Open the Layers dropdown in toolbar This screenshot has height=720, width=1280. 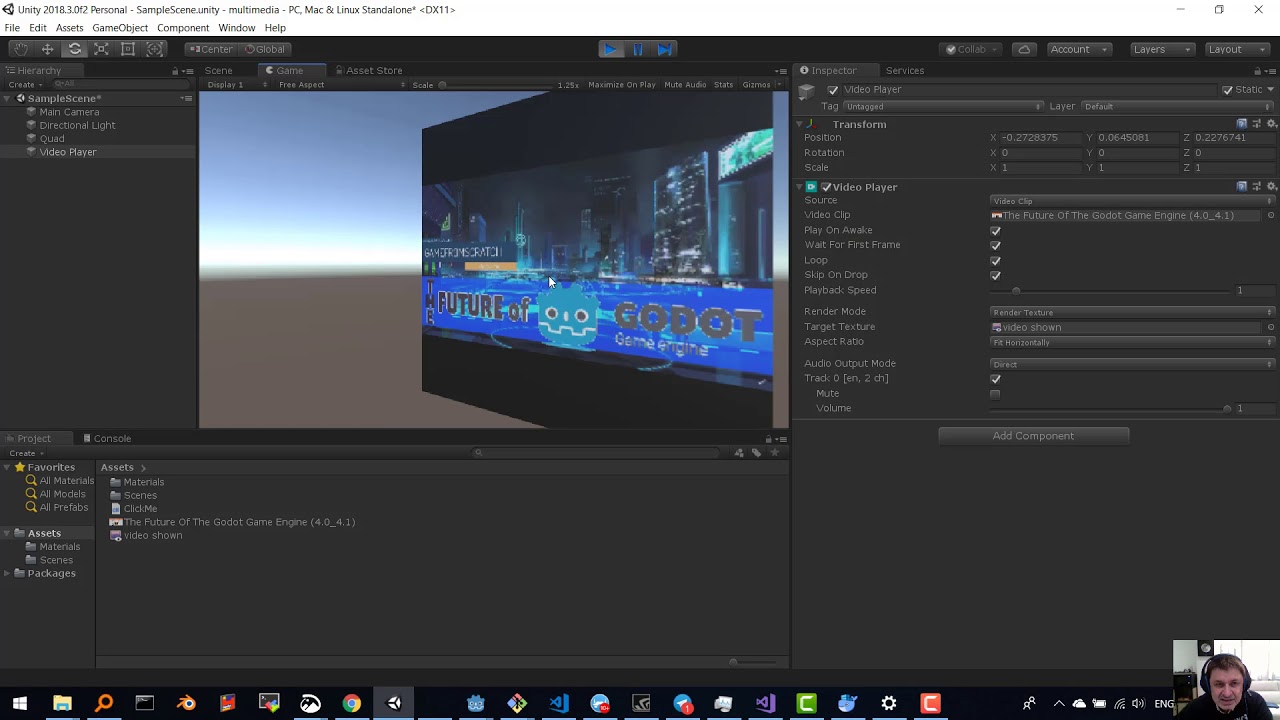tap(1160, 49)
